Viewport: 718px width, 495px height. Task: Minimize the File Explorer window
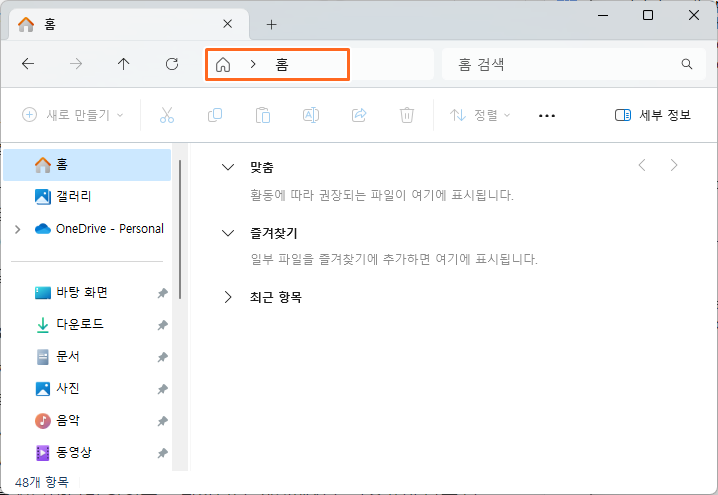click(x=603, y=15)
